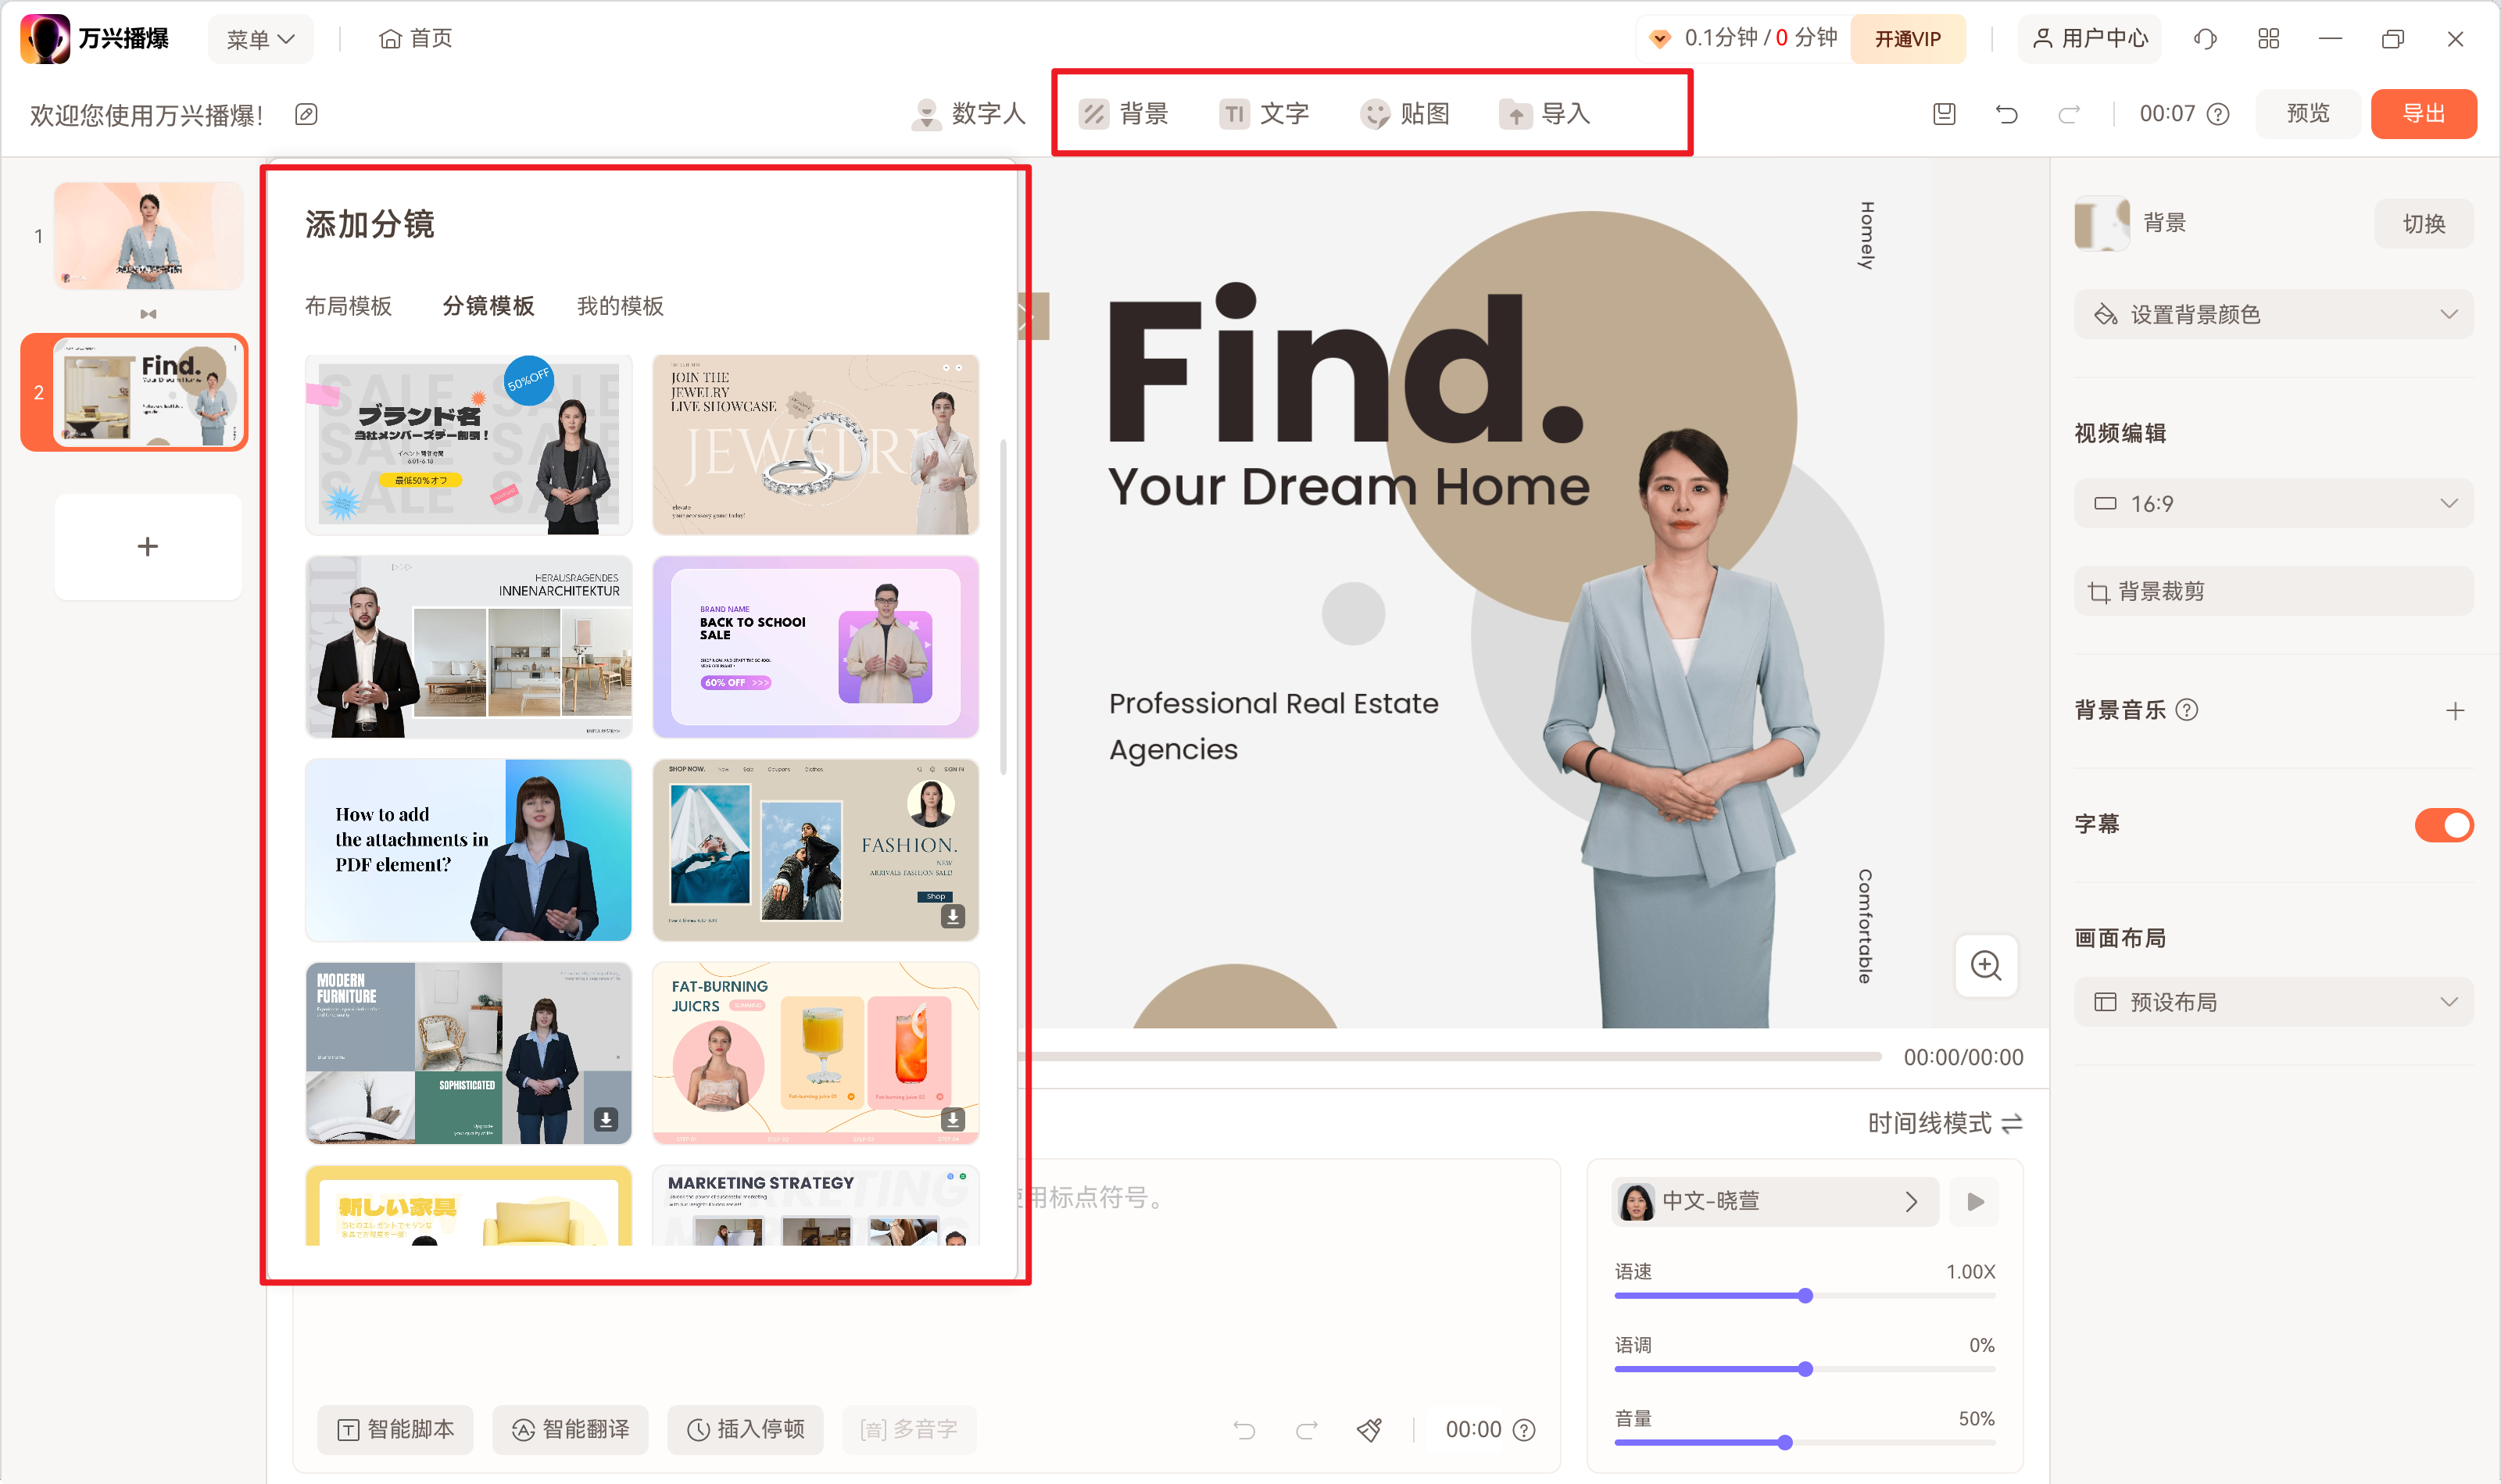
Task: Click the undo arrow icon
Action: click(x=2007, y=114)
